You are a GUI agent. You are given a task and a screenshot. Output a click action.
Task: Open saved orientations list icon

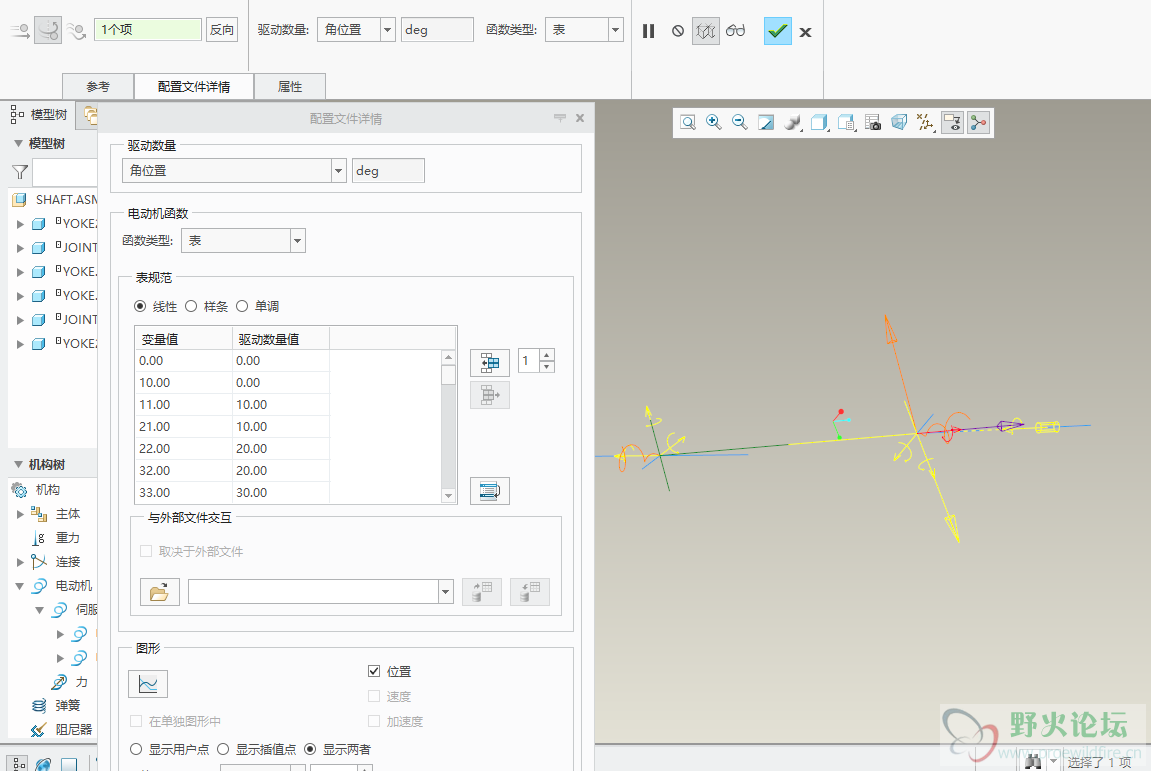tap(846, 123)
